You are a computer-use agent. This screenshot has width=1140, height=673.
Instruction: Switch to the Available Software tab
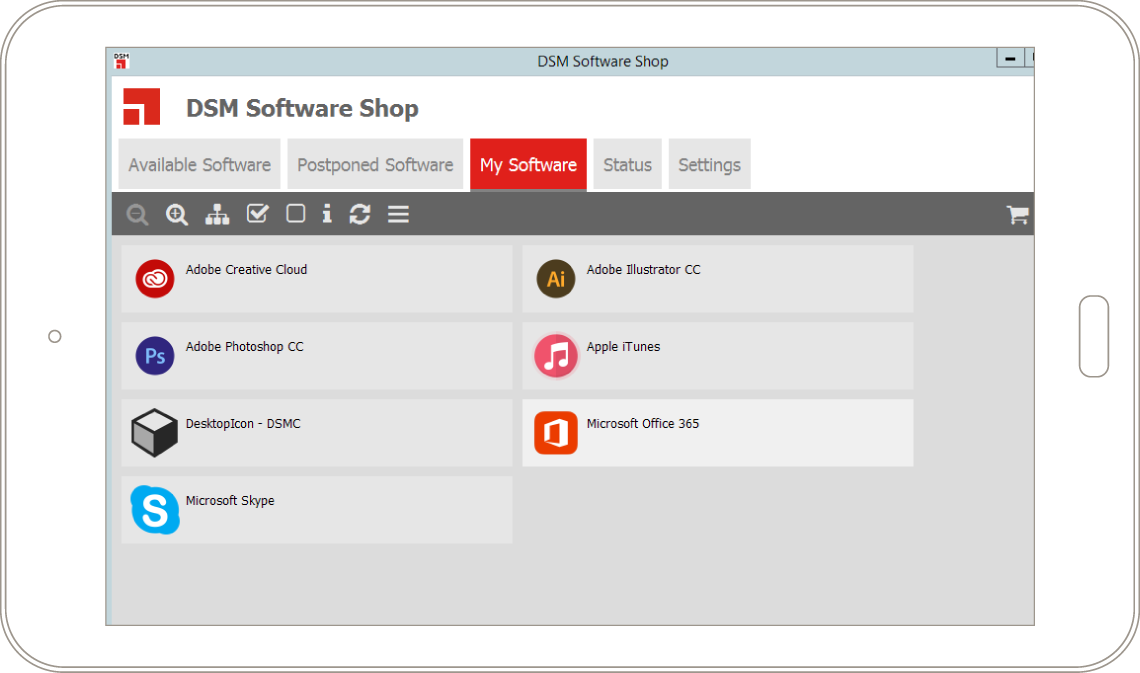[200, 164]
